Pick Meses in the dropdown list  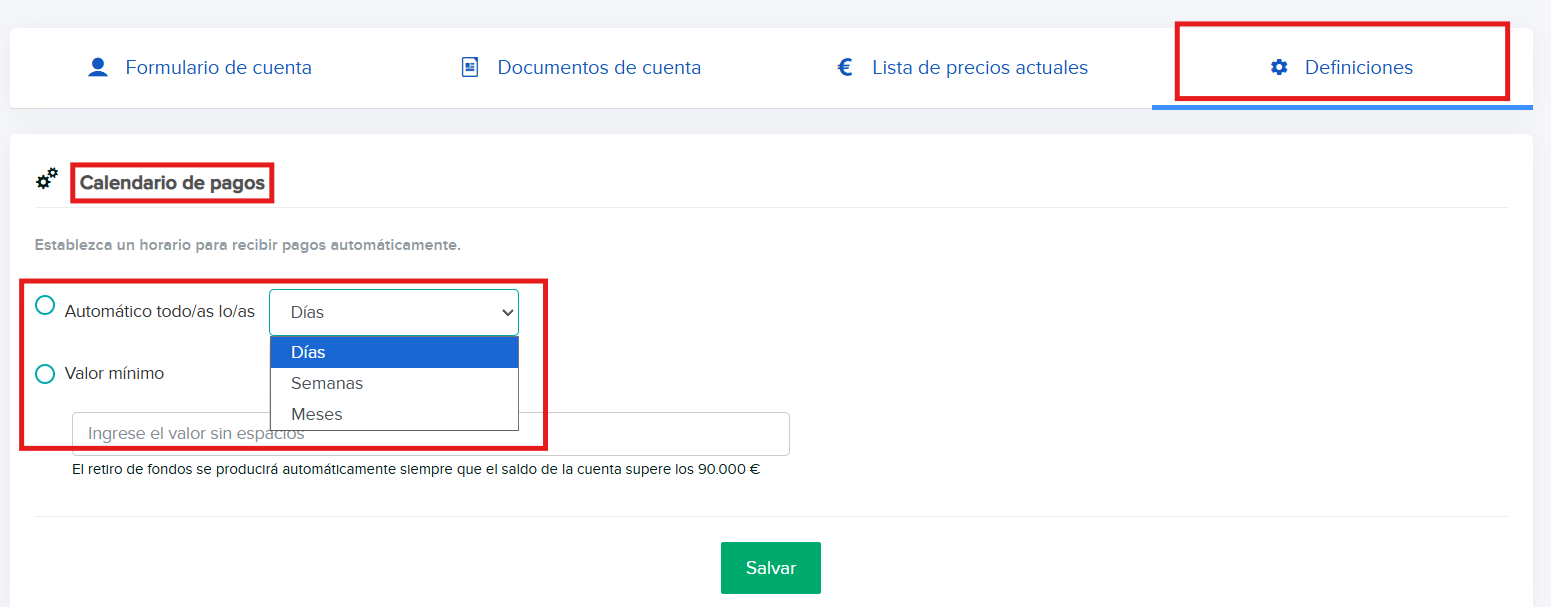(x=394, y=414)
